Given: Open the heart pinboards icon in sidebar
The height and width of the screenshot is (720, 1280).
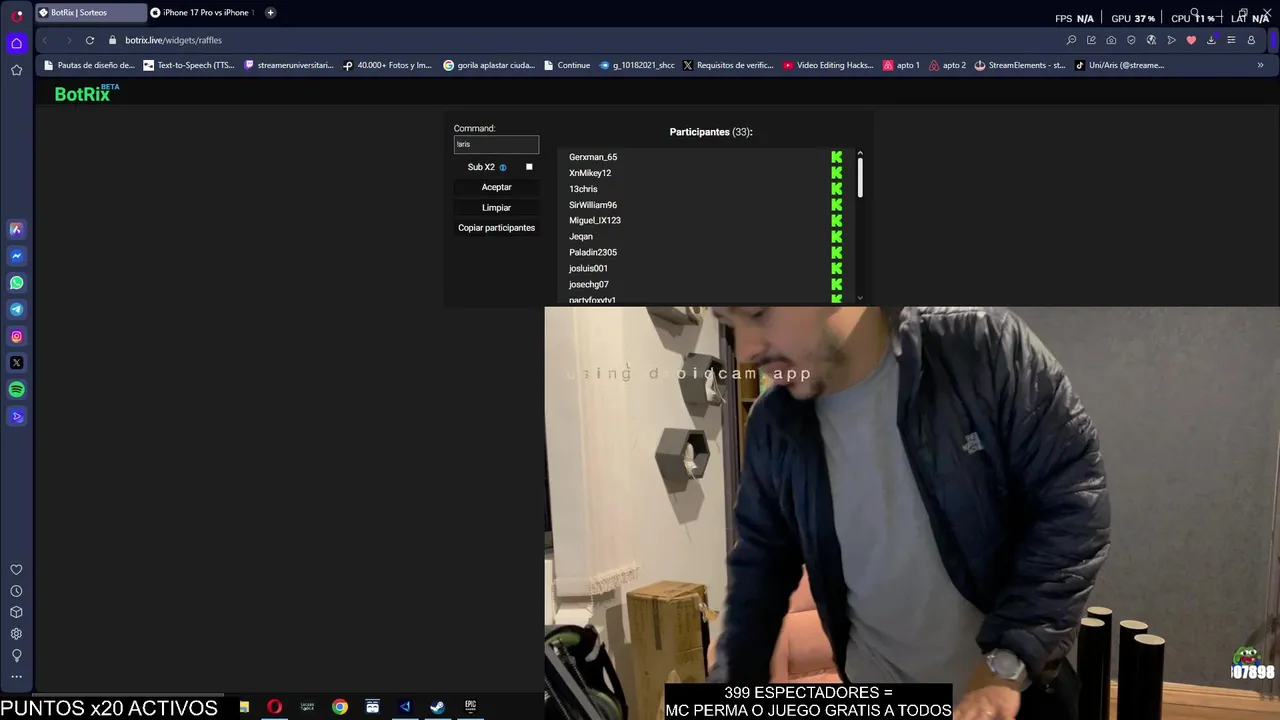Looking at the screenshot, I should click(x=16, y=570).
